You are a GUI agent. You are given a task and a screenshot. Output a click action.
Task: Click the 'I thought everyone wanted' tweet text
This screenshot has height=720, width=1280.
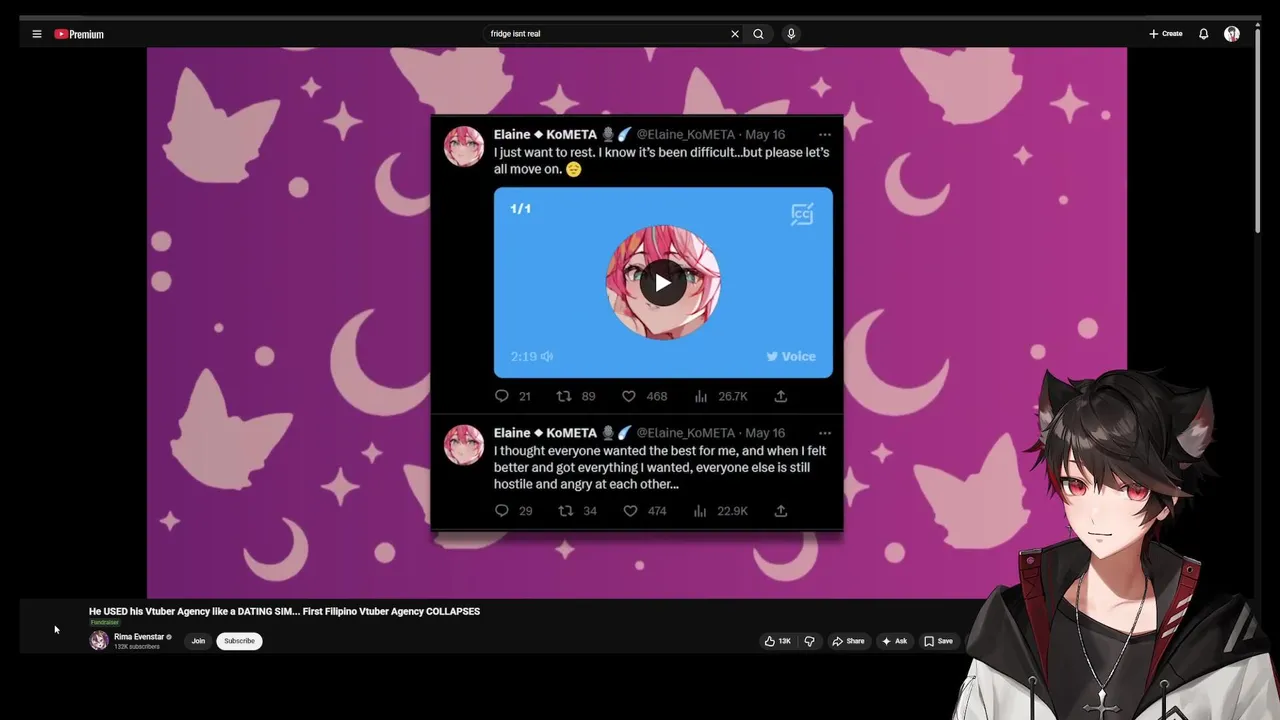tap(660, 468)
